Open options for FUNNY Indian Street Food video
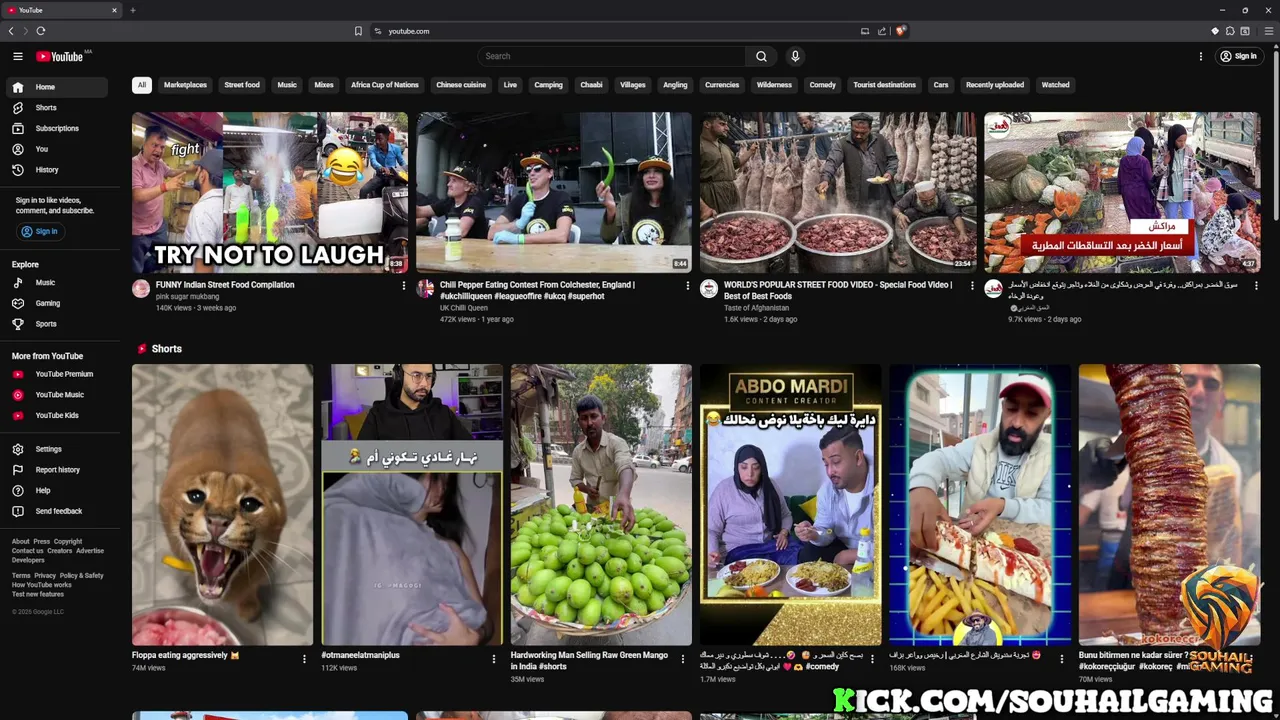This screenshot has width=1280, height=720. 404,286
